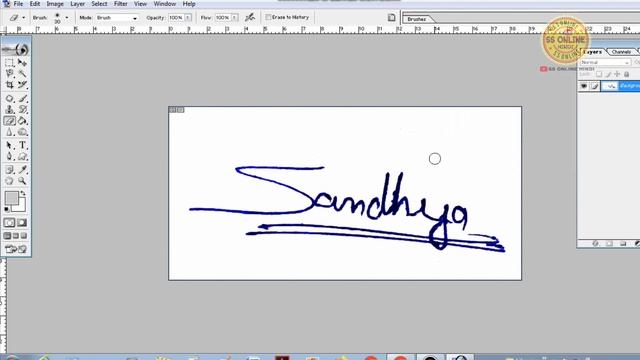The image size is (640, 360).
Task: Open the eraser Mode dropdown
Action: click(117, 18)
